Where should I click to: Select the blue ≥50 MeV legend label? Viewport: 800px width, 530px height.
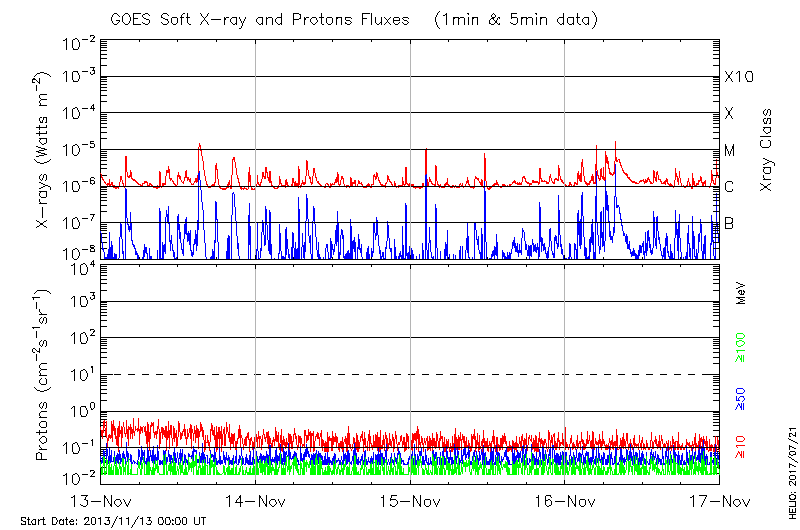[x=741, y=398]
